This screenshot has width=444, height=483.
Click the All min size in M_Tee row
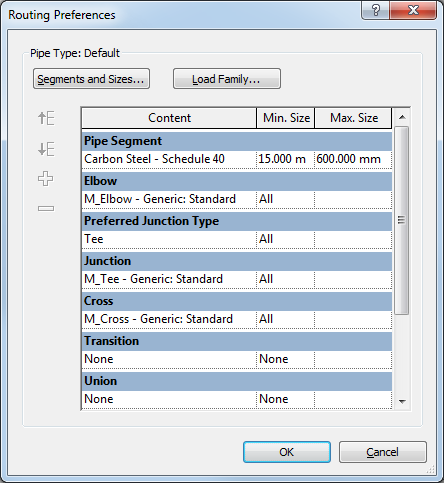click(286, 279)
